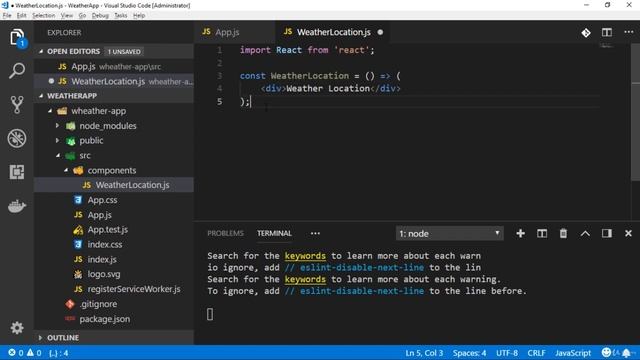640x360 pixels.
Task: Open the Tasks menu
Action: click(120, 16)
